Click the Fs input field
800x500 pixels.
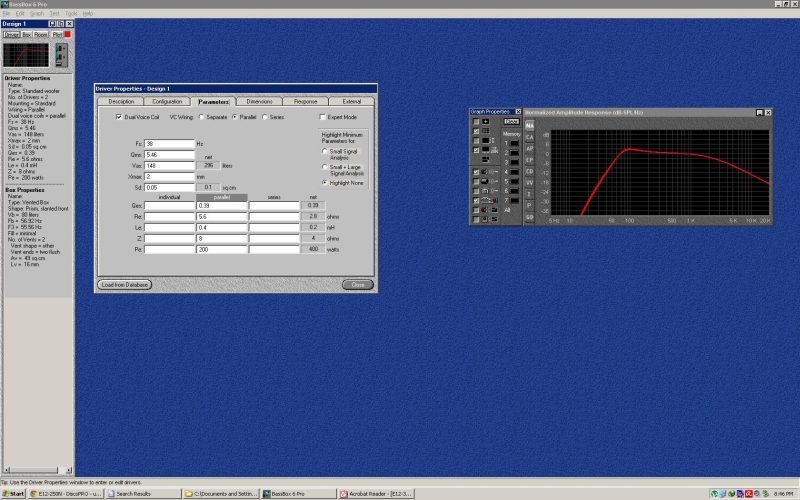click(x=169, y=144)
